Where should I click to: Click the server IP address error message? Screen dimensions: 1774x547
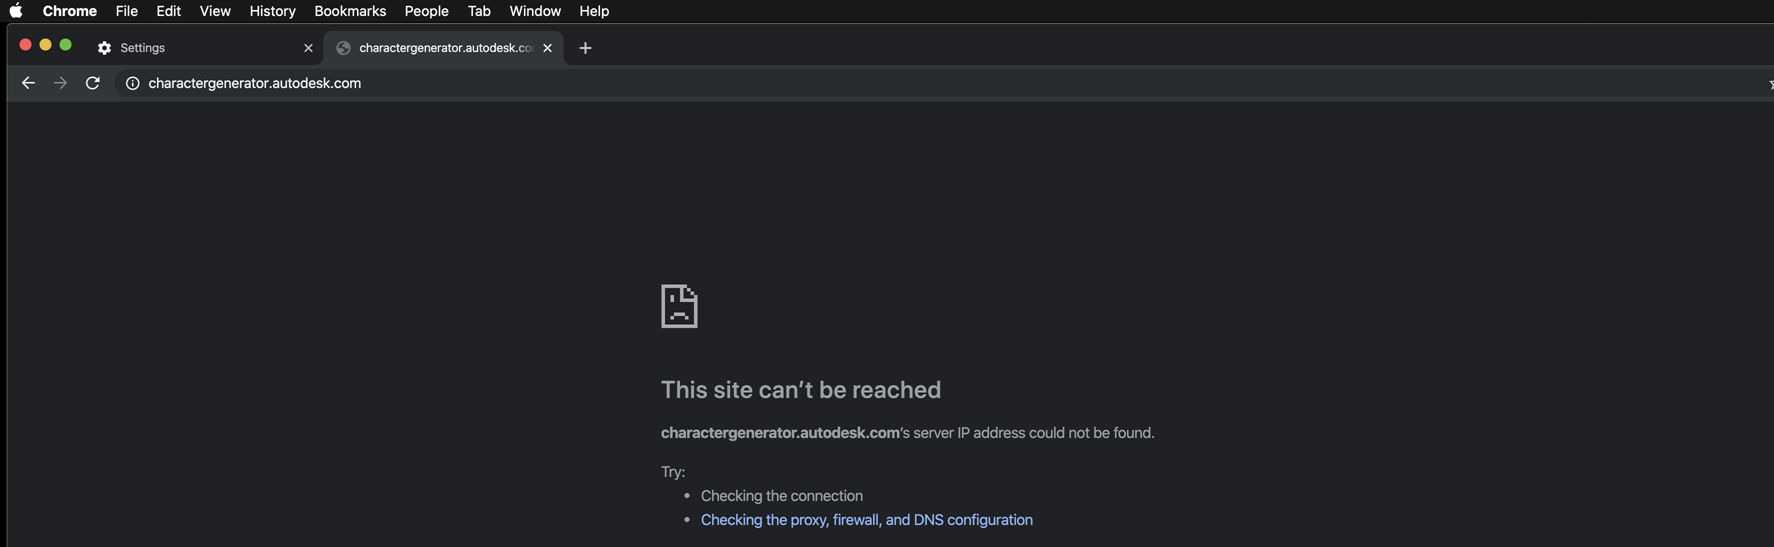[x=908, y=433]
